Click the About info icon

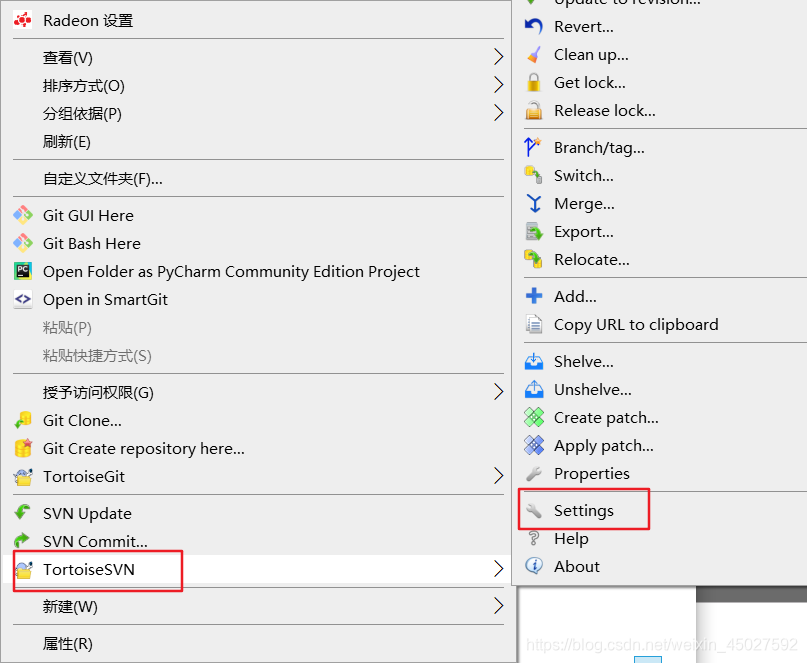(x=534, y=566)
